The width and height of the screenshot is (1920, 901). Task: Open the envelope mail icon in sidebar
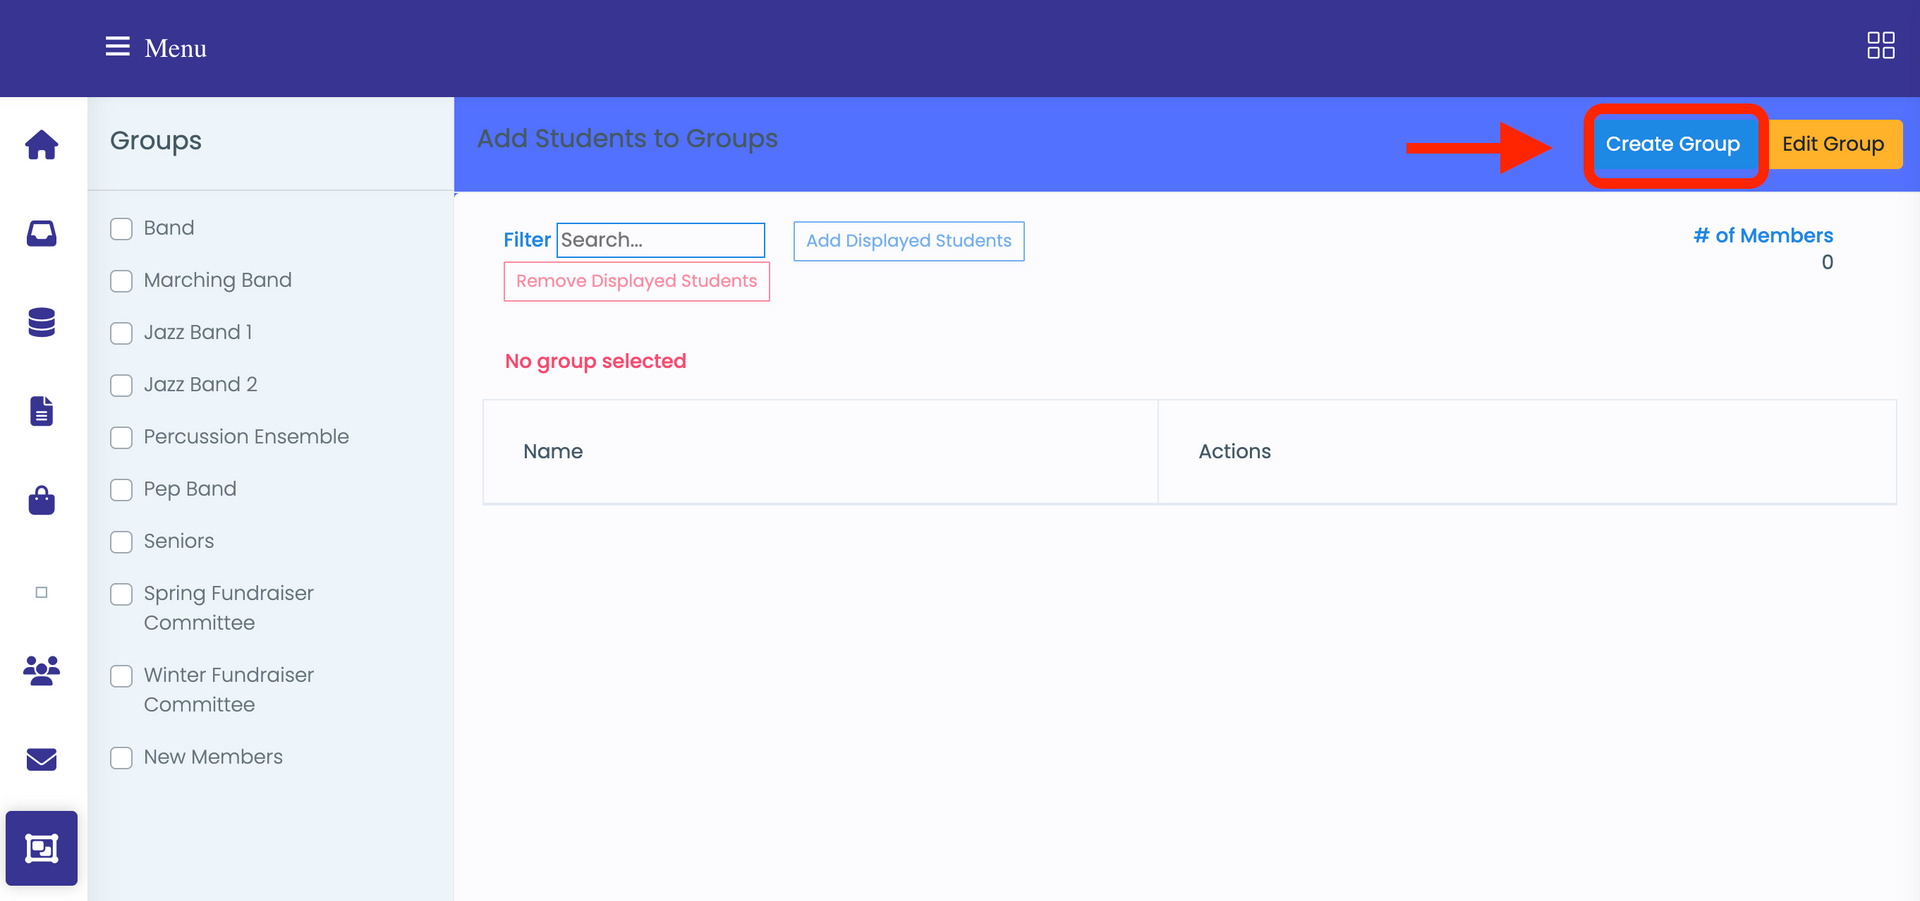[41, 760]
